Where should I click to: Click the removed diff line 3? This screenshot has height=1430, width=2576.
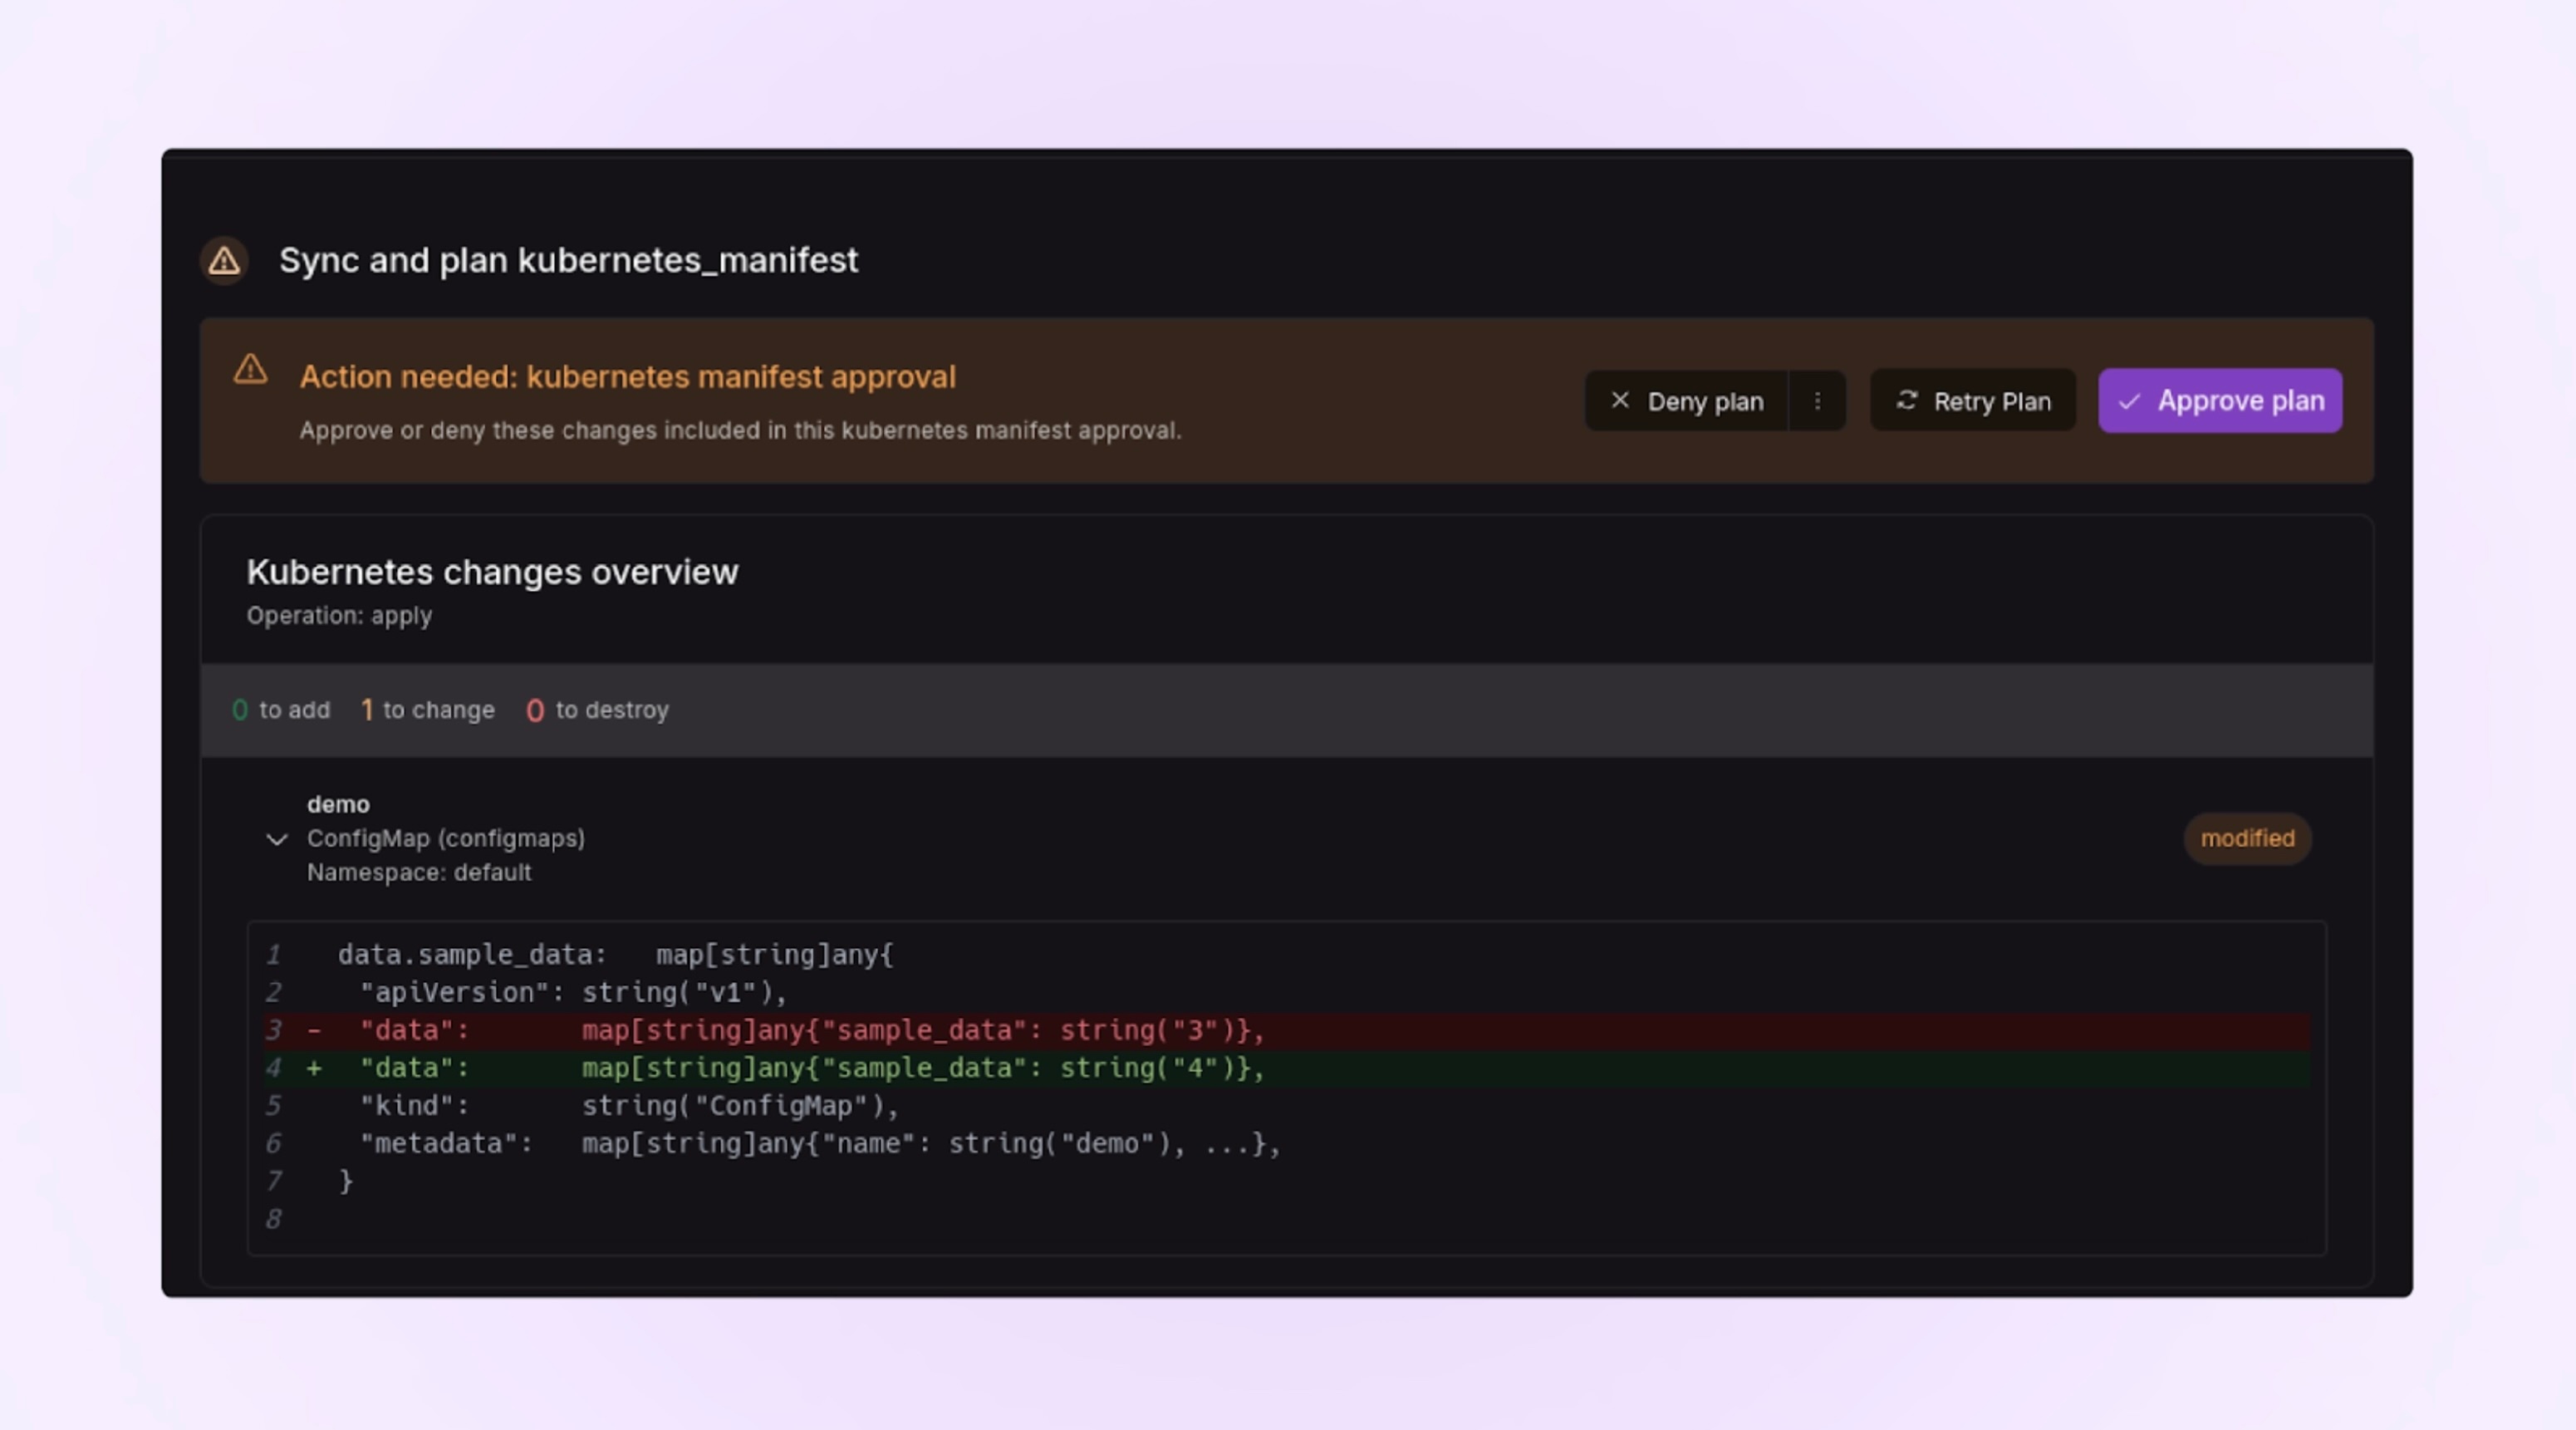pyautogui.click(x=812, y=1030)
